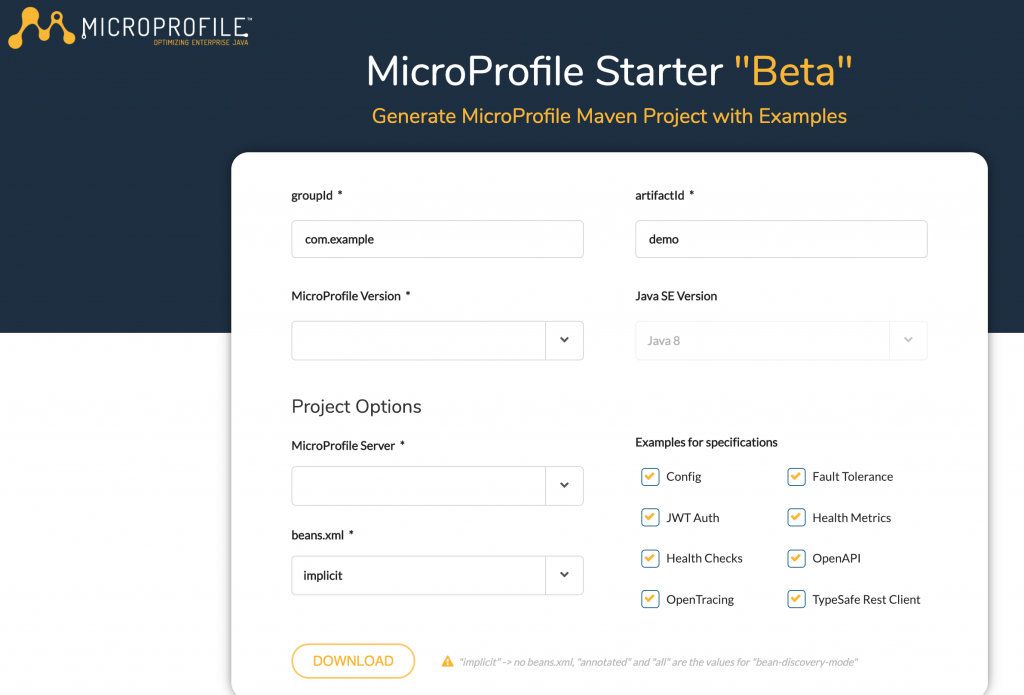Toggle the Health Metrics checkbox
This screenshot has width=1024, height=695.
tap(796, 517)
